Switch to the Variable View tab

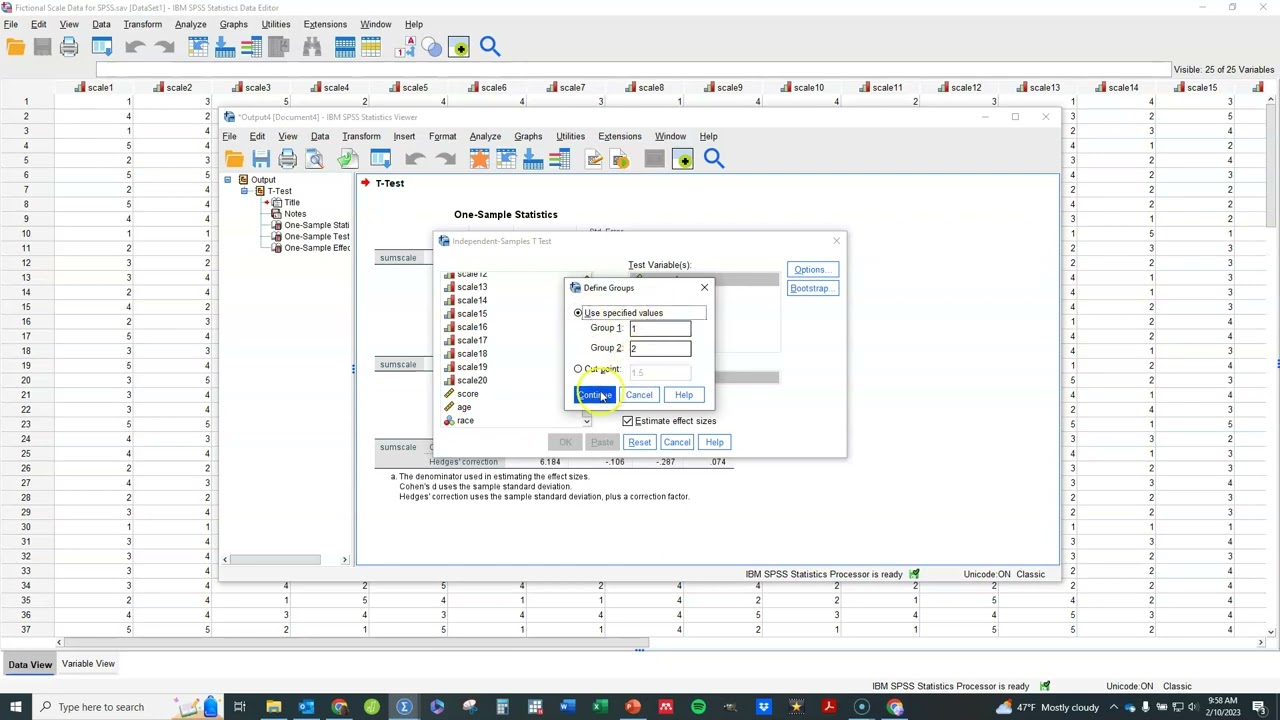tap(88, 664)
